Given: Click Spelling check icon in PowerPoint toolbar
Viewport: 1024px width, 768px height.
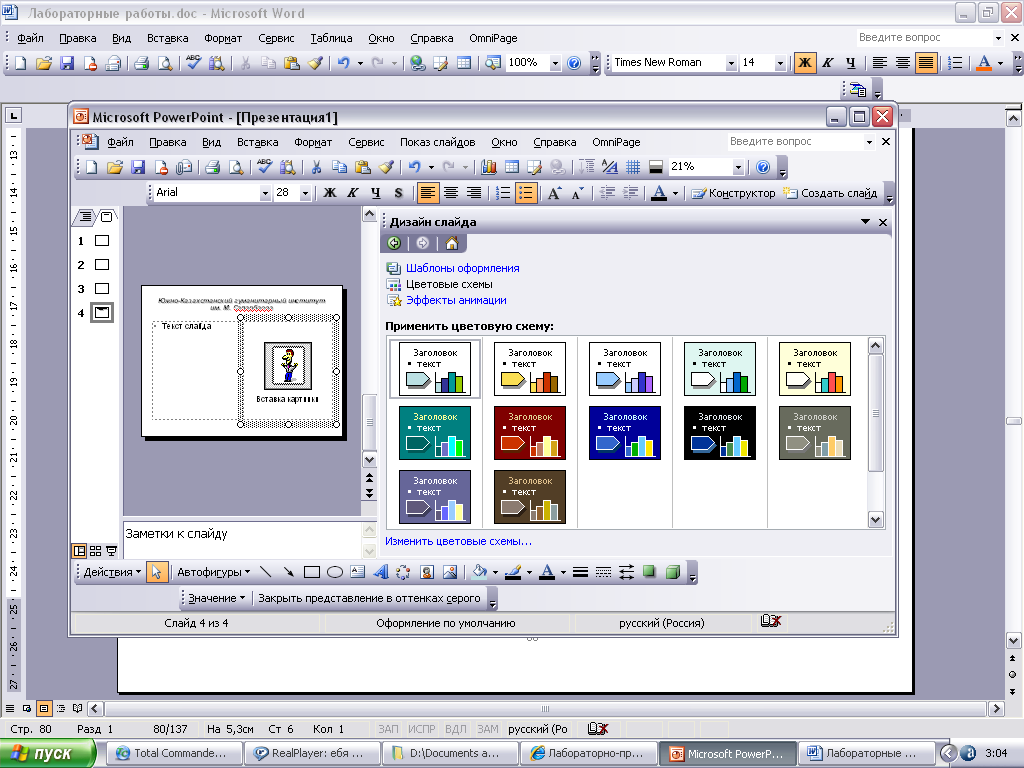Looking at the screenshot, I should pyautogui.click(x=264, y=167).
